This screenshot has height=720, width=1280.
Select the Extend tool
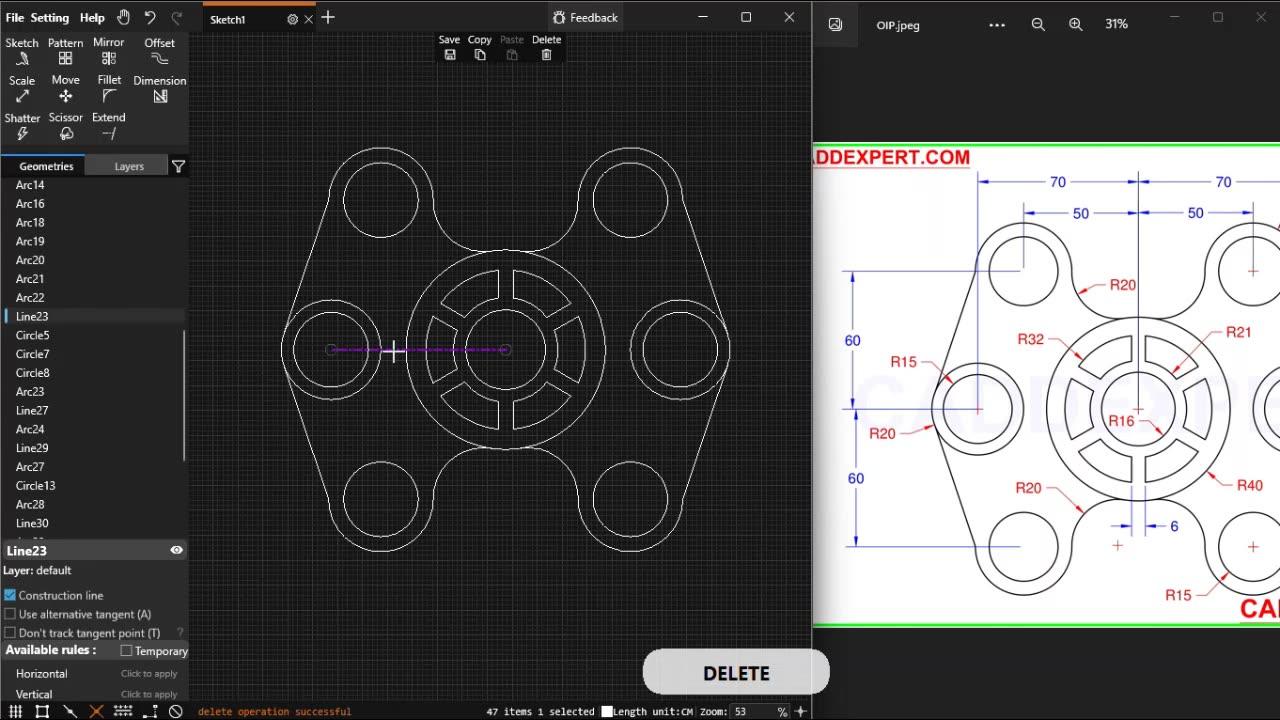pyautogui.click(x=109, y=126)
